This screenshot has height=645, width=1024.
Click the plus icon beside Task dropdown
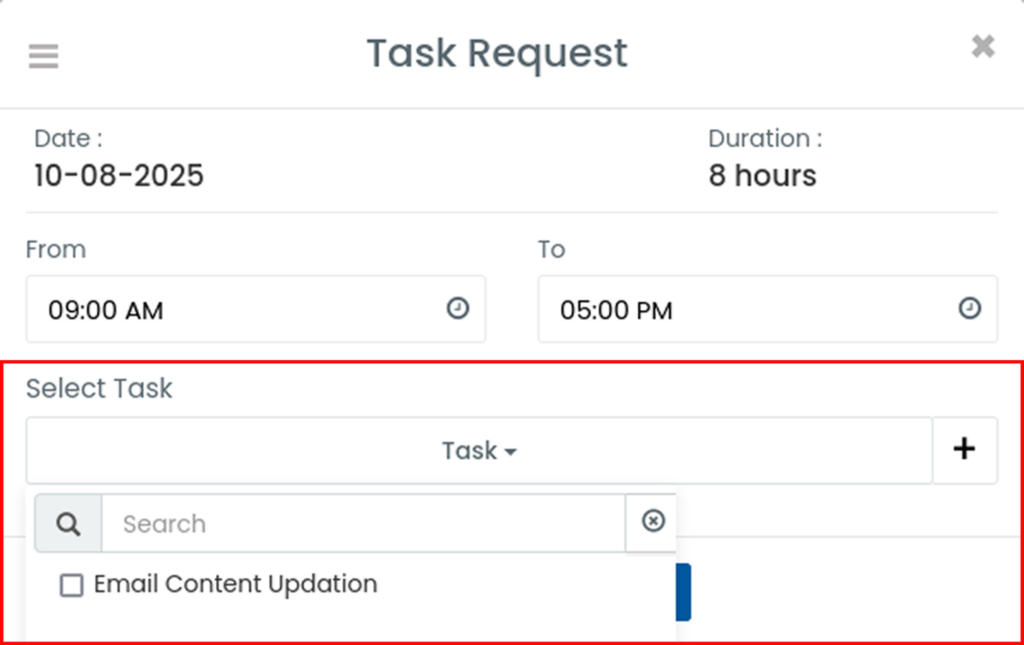click(965, 450)
